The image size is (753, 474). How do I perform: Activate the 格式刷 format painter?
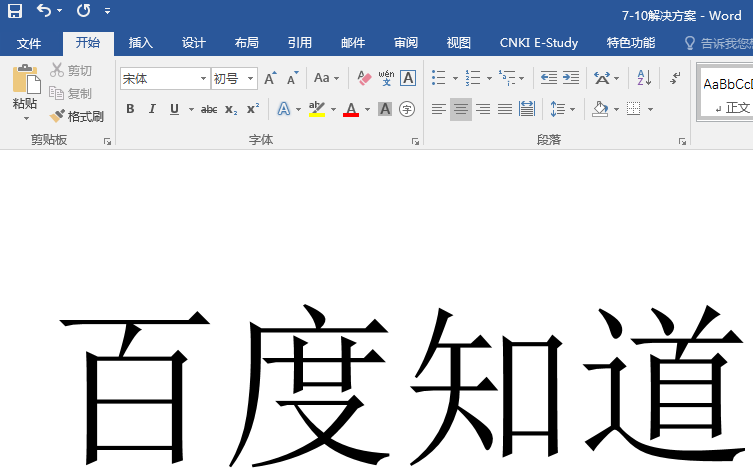tap(77, 116)
